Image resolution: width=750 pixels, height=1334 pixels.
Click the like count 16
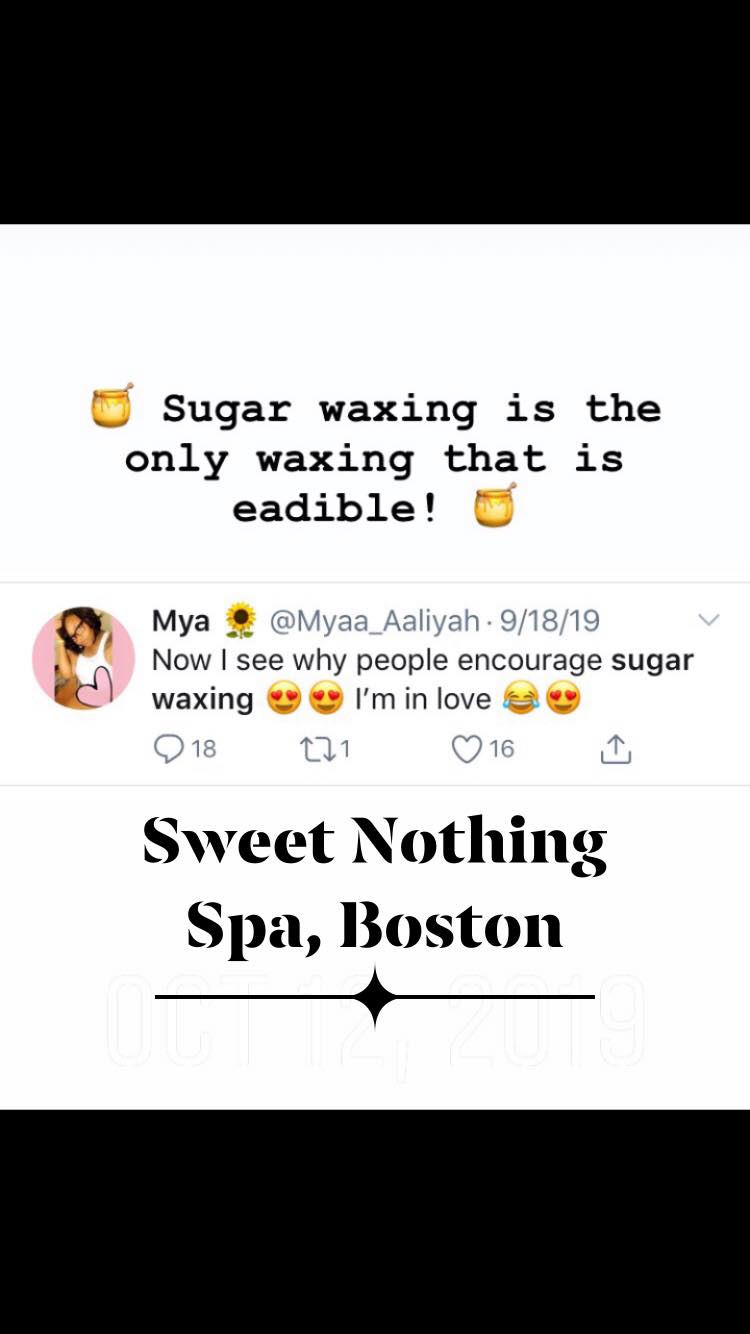501,748
